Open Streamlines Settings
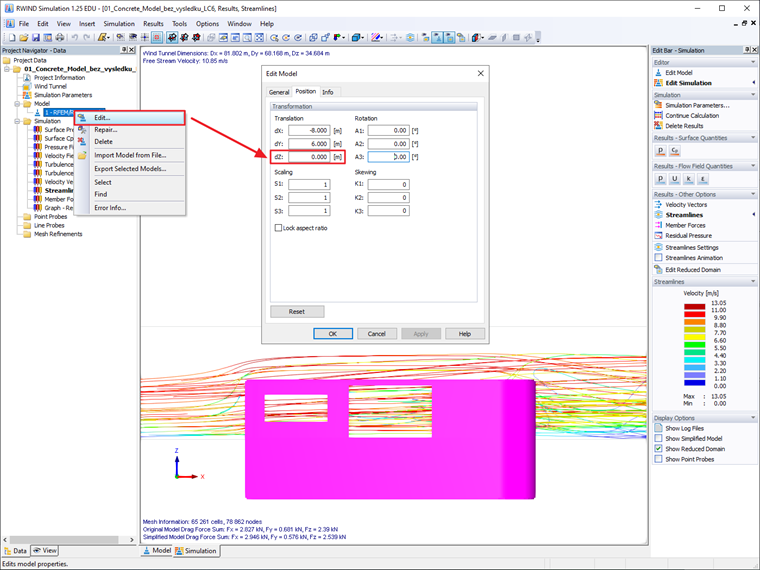 pyautogui.click(x=692, y=247)
